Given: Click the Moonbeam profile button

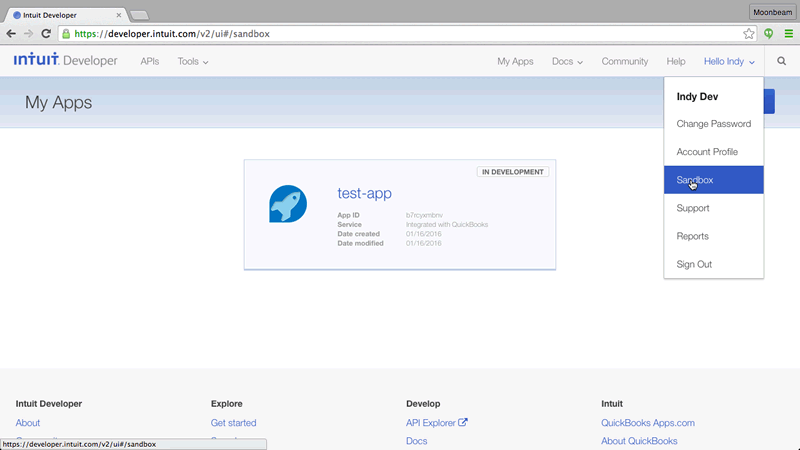Looking at the screenshot, I should click(x=772, y=12).
